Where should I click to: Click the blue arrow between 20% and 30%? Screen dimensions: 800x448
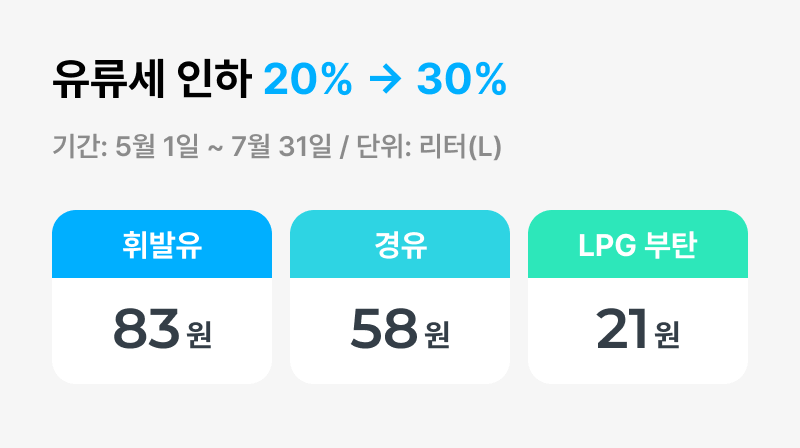pyautogui.click(x=385, y=80)
